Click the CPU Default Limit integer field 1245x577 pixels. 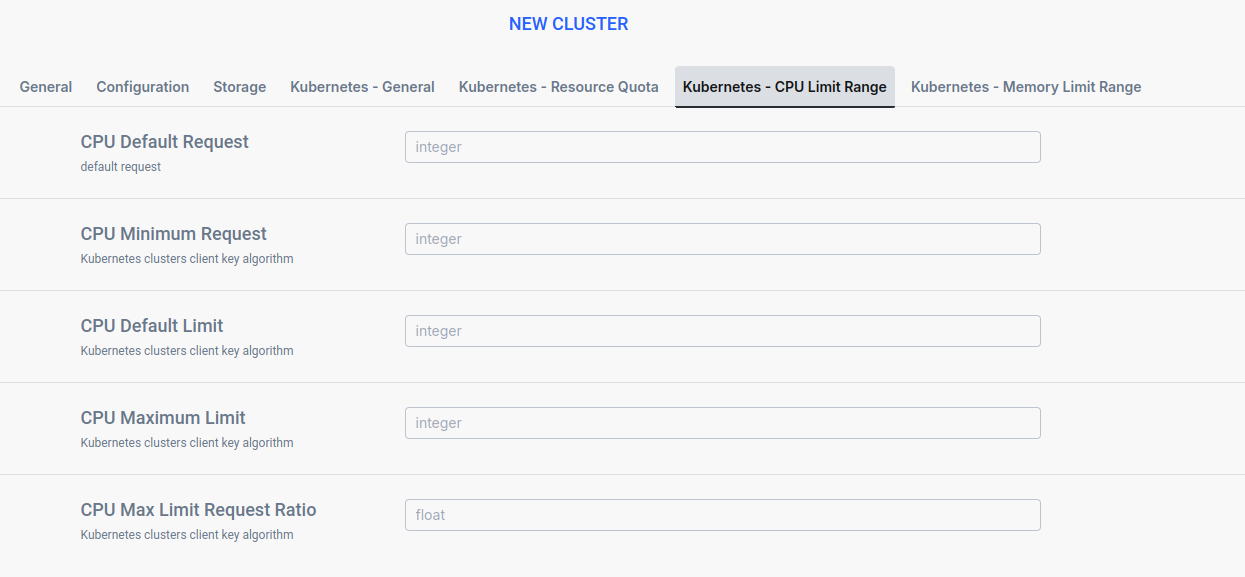tap(722, 331)
